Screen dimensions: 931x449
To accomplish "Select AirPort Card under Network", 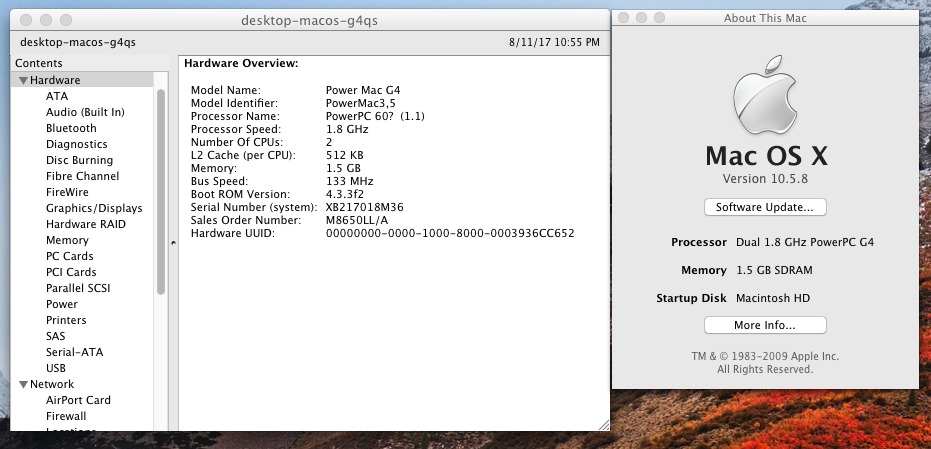I will 78,401.
